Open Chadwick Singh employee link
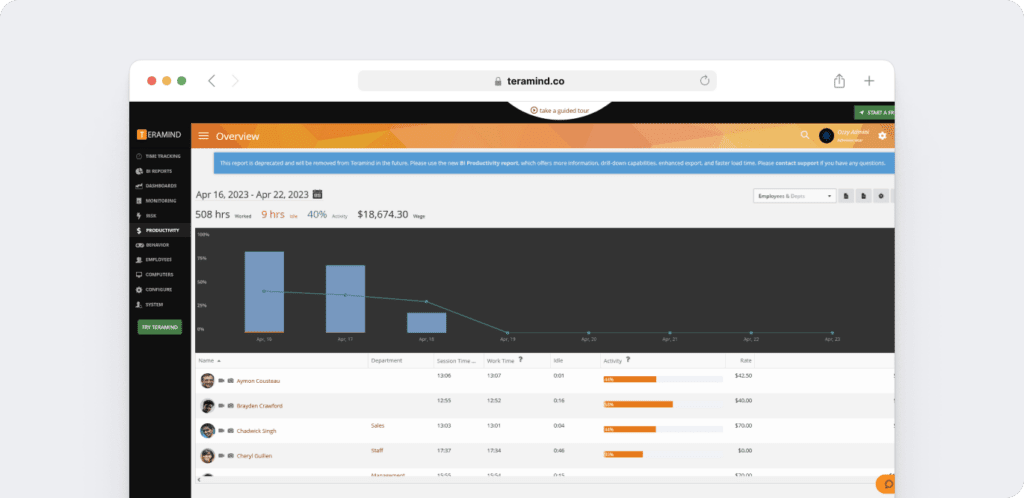The image size is (1024, 498). click(256, 431)
